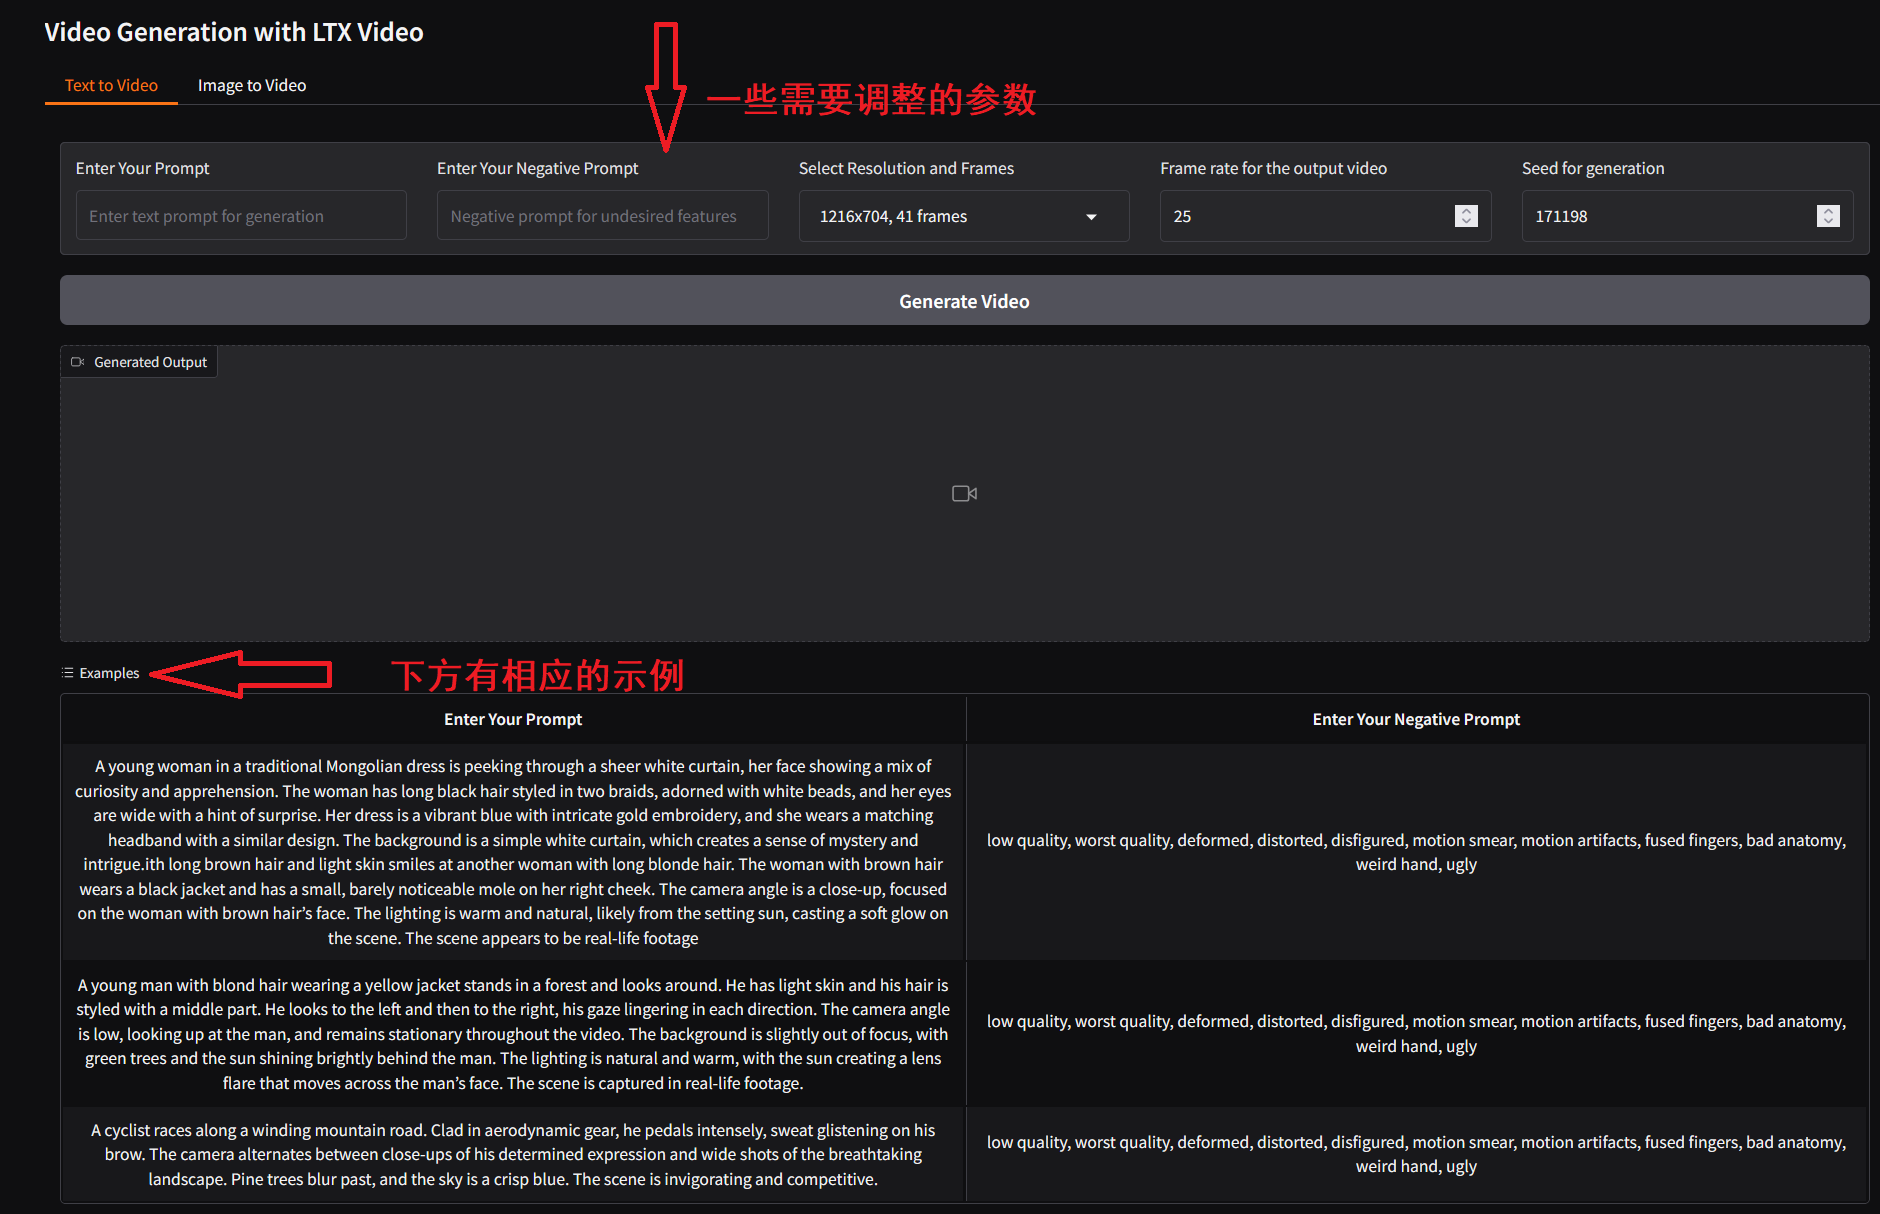Click the Examples list icon
The height and width of the screenshot is (1214, 1880).
click(x=67, y=673)
